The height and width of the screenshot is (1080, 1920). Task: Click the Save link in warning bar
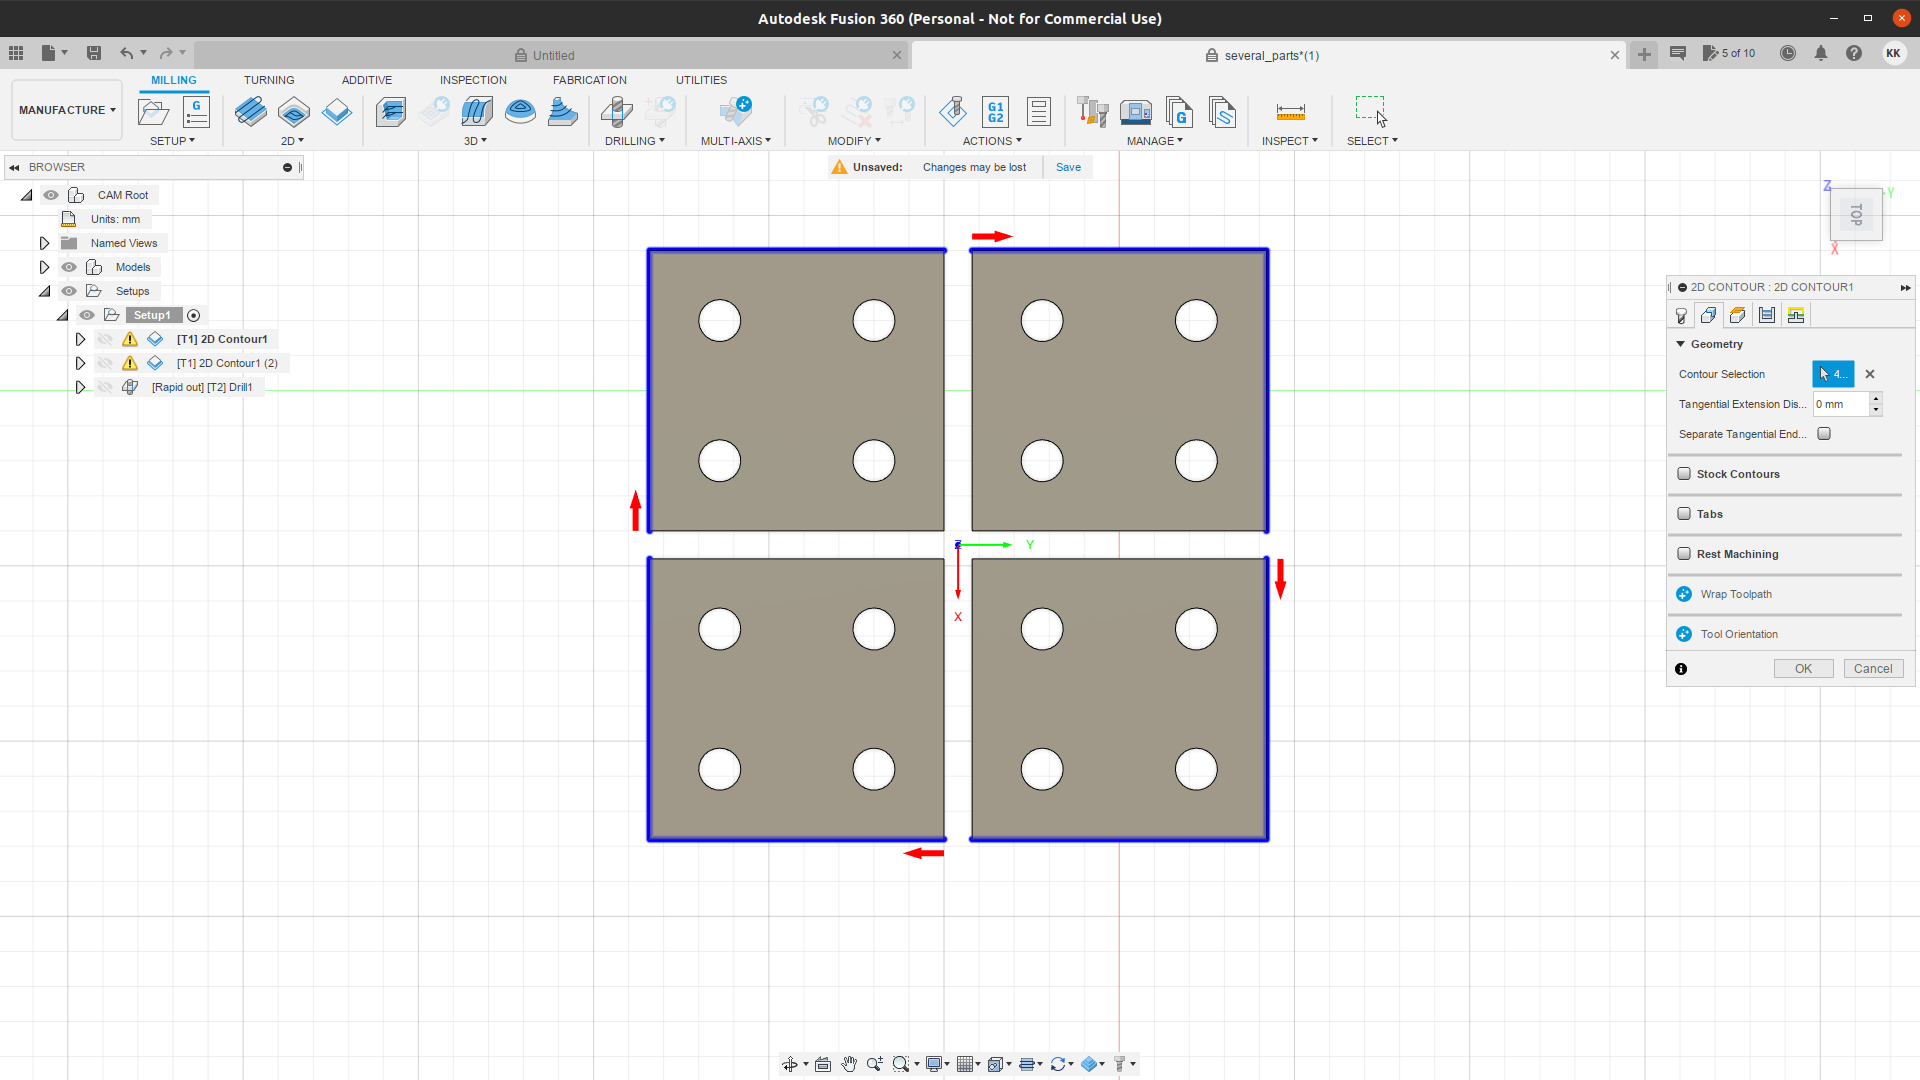coord(1068,167)
